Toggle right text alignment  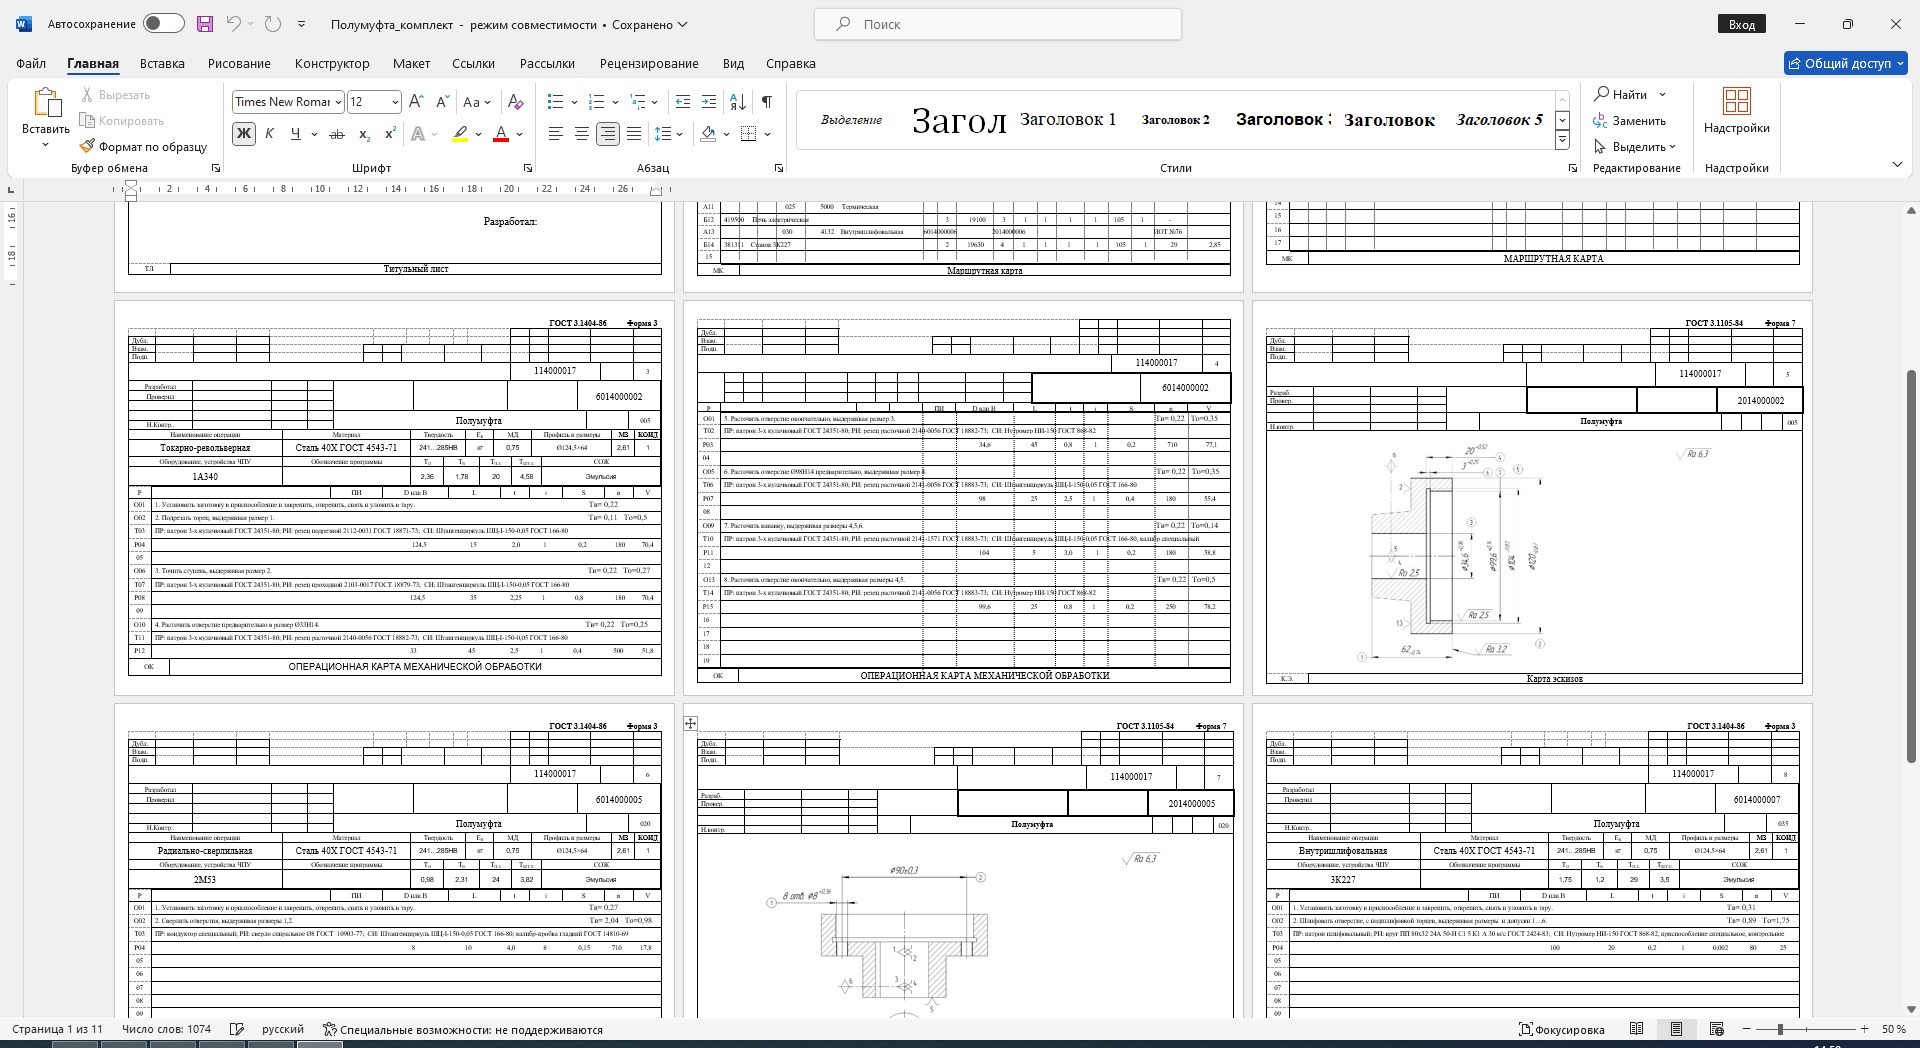pyautogui.click(x=607, y=134)
